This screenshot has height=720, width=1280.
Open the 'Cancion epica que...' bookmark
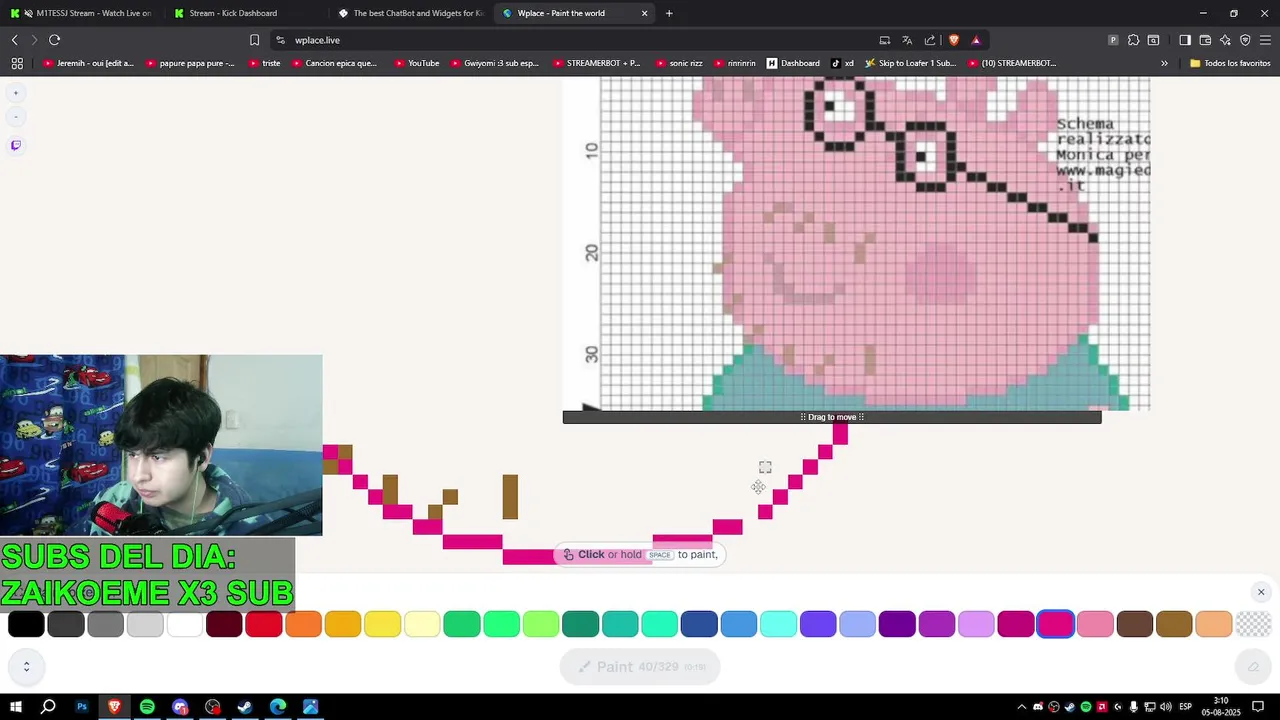pyautogui.click(x=334, y=63)
